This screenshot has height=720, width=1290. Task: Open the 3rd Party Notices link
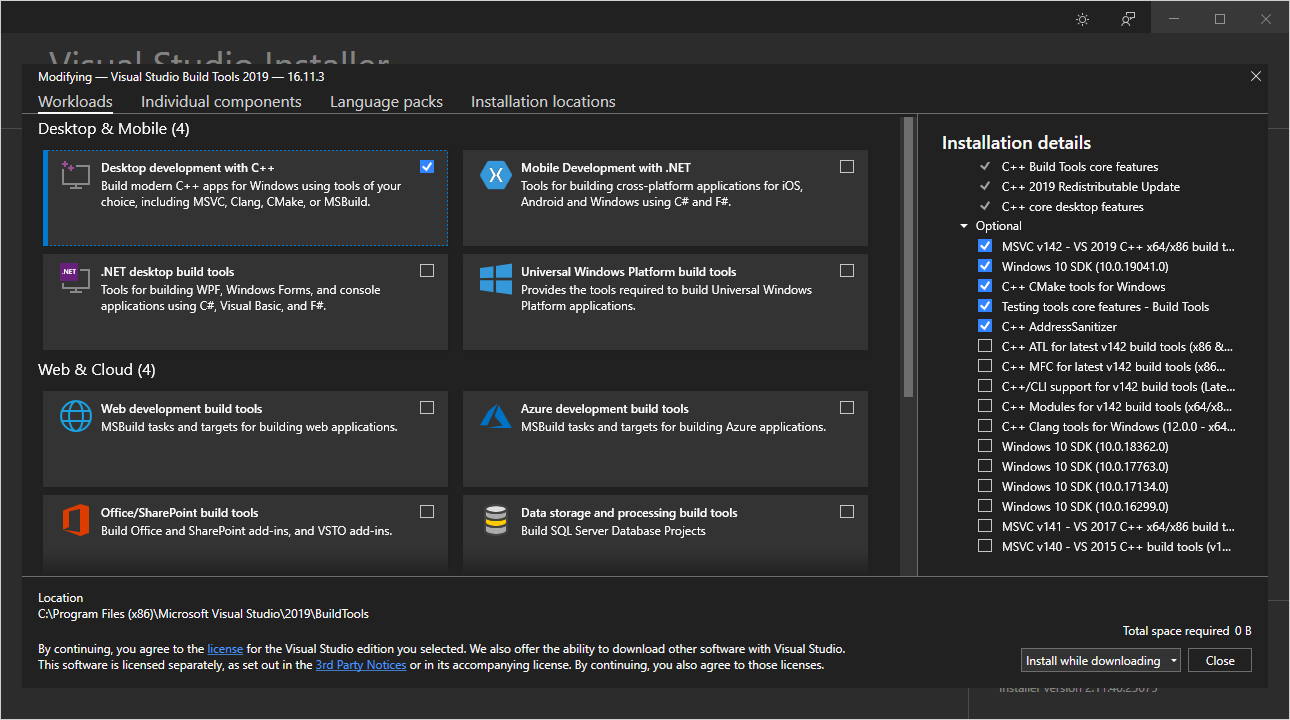coord(361,665)
